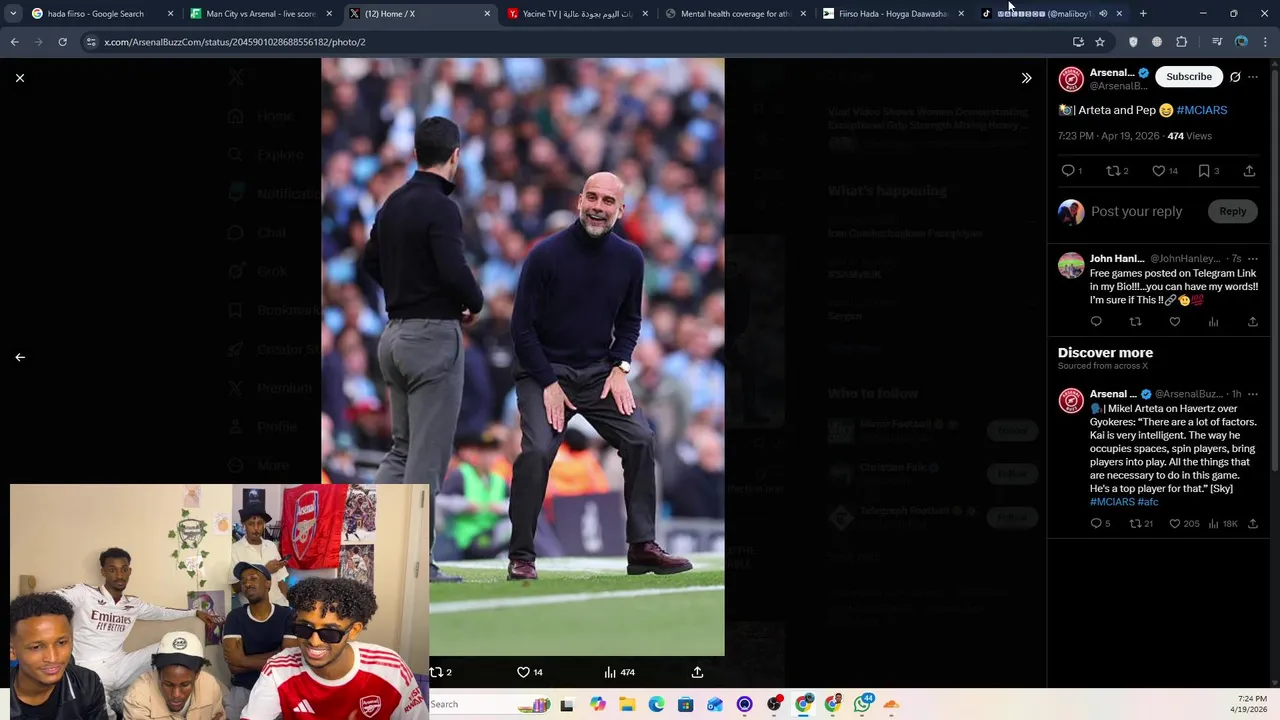The width and height of the screenshot is (1280, 720).
Task: Open Chrome three-dot menu
Action: coord(1265,42)
